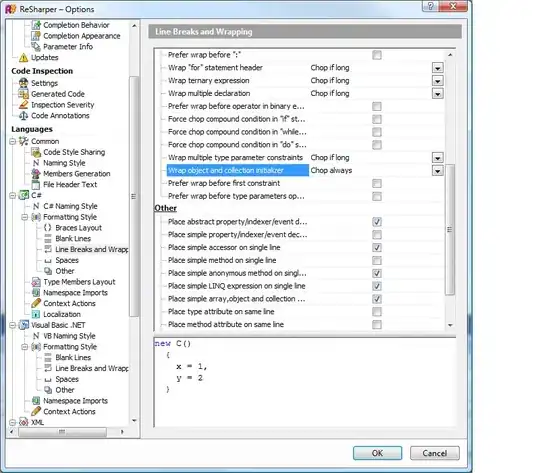This screenshot has width=540, height=473.
Task: Select C# Context Actions pencil icon
Action: 36,304
